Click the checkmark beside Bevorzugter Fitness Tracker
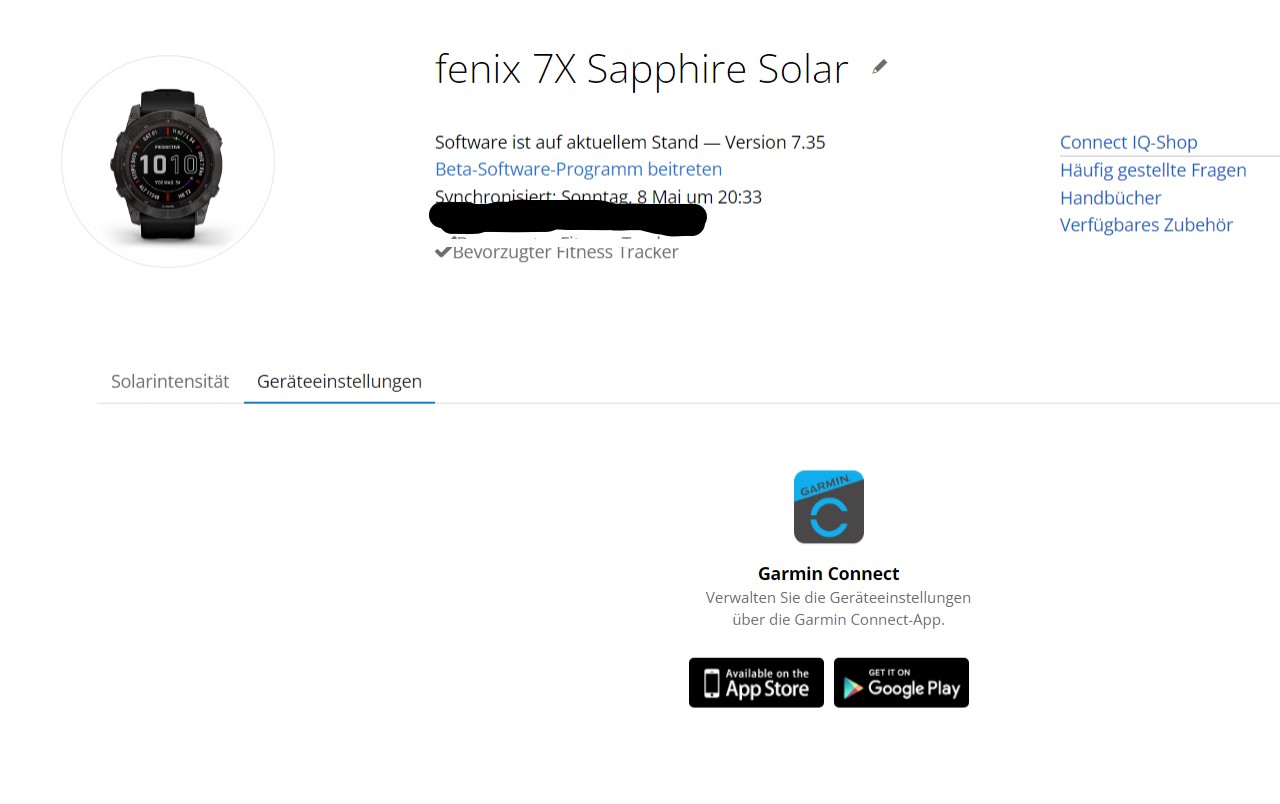 (443, 252)
